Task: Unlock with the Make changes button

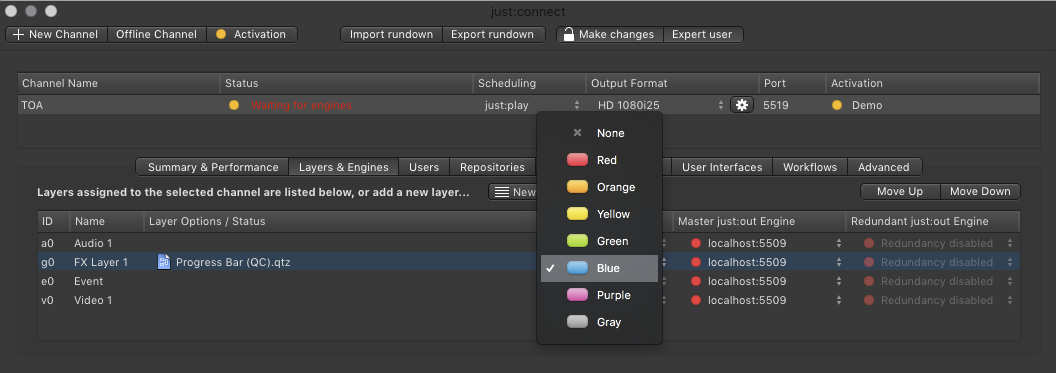Action: point(609,34)
